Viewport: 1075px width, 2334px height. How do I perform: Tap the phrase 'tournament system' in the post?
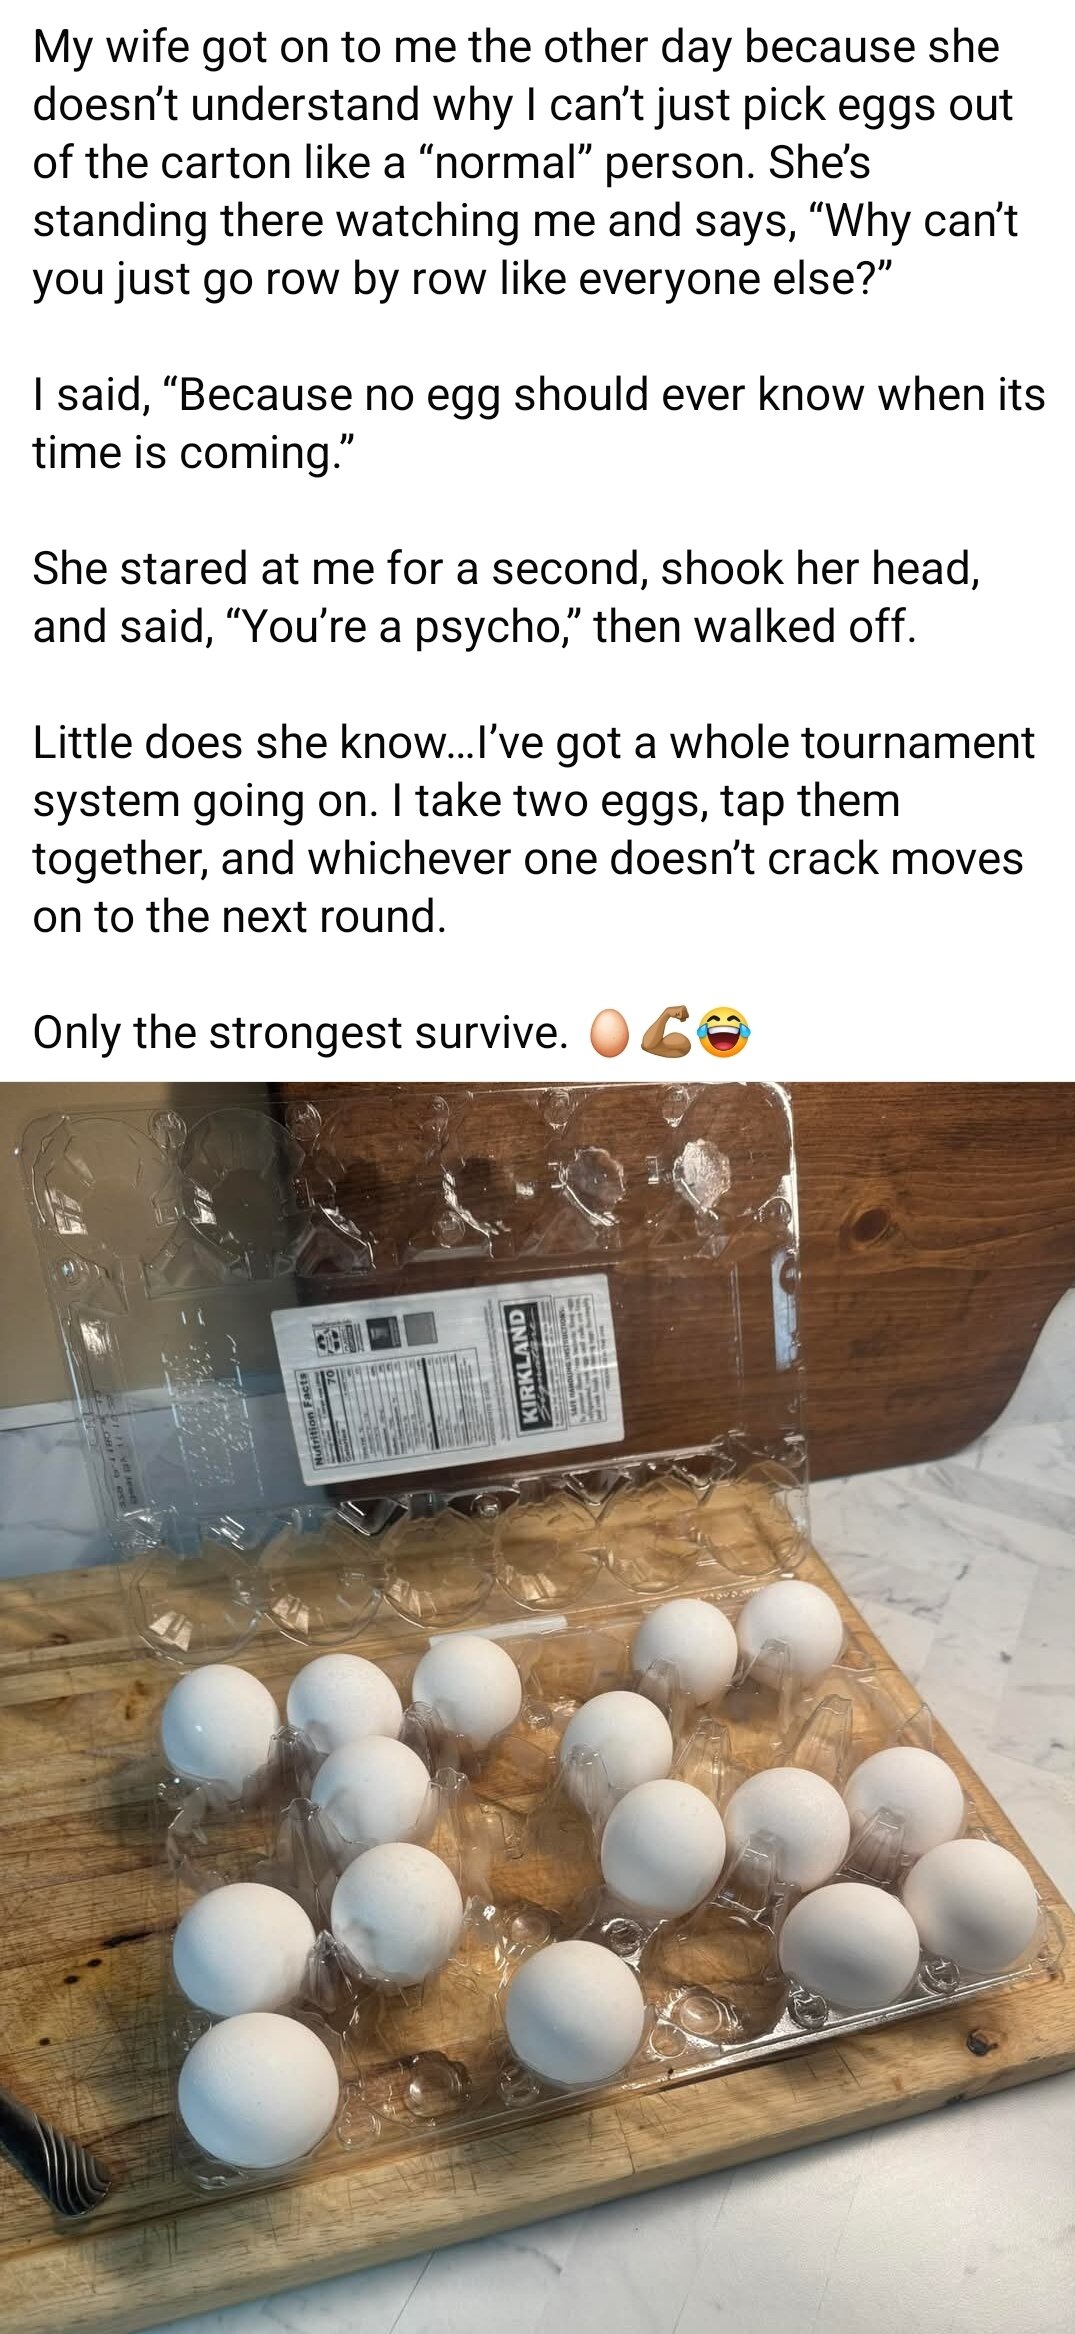[534, 772]
